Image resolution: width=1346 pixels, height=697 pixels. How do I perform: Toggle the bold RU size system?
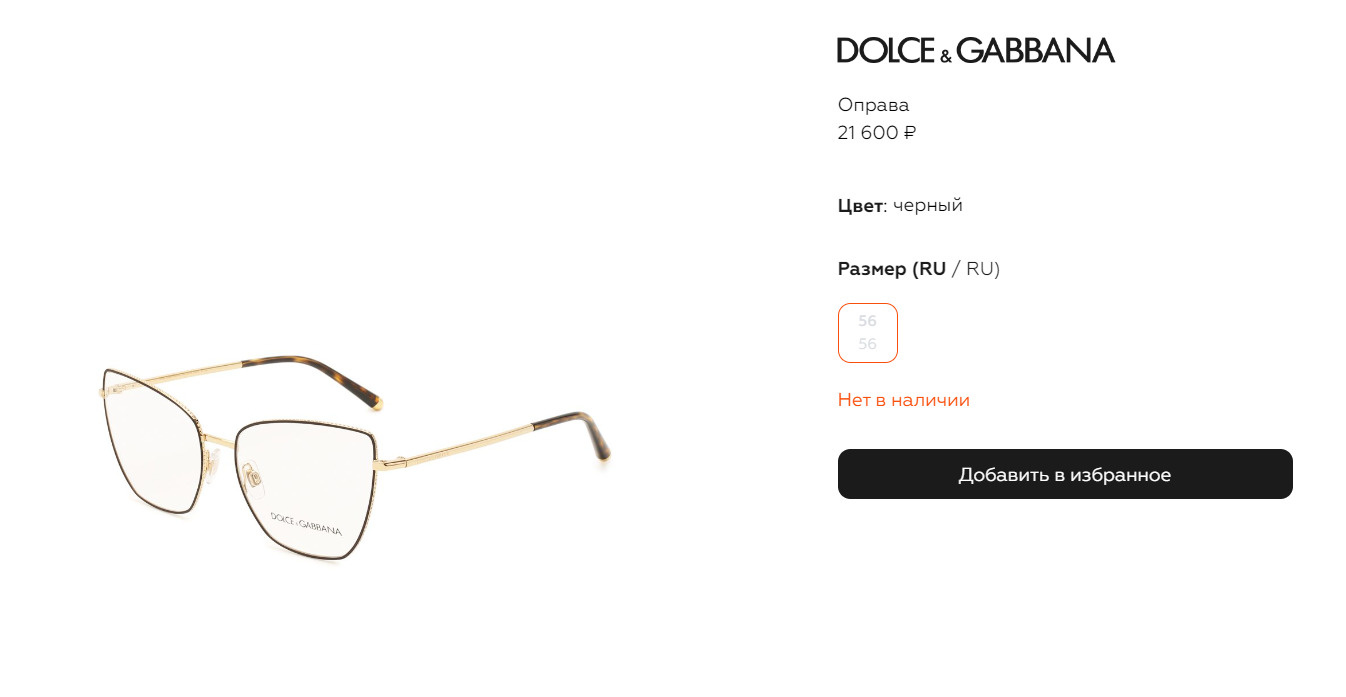pos(933,268)
